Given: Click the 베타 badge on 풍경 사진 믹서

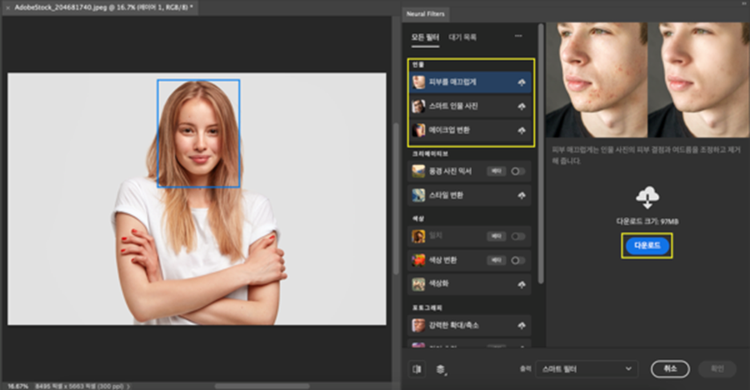Looking at the screenshot, I should click(x=496, y=171).
